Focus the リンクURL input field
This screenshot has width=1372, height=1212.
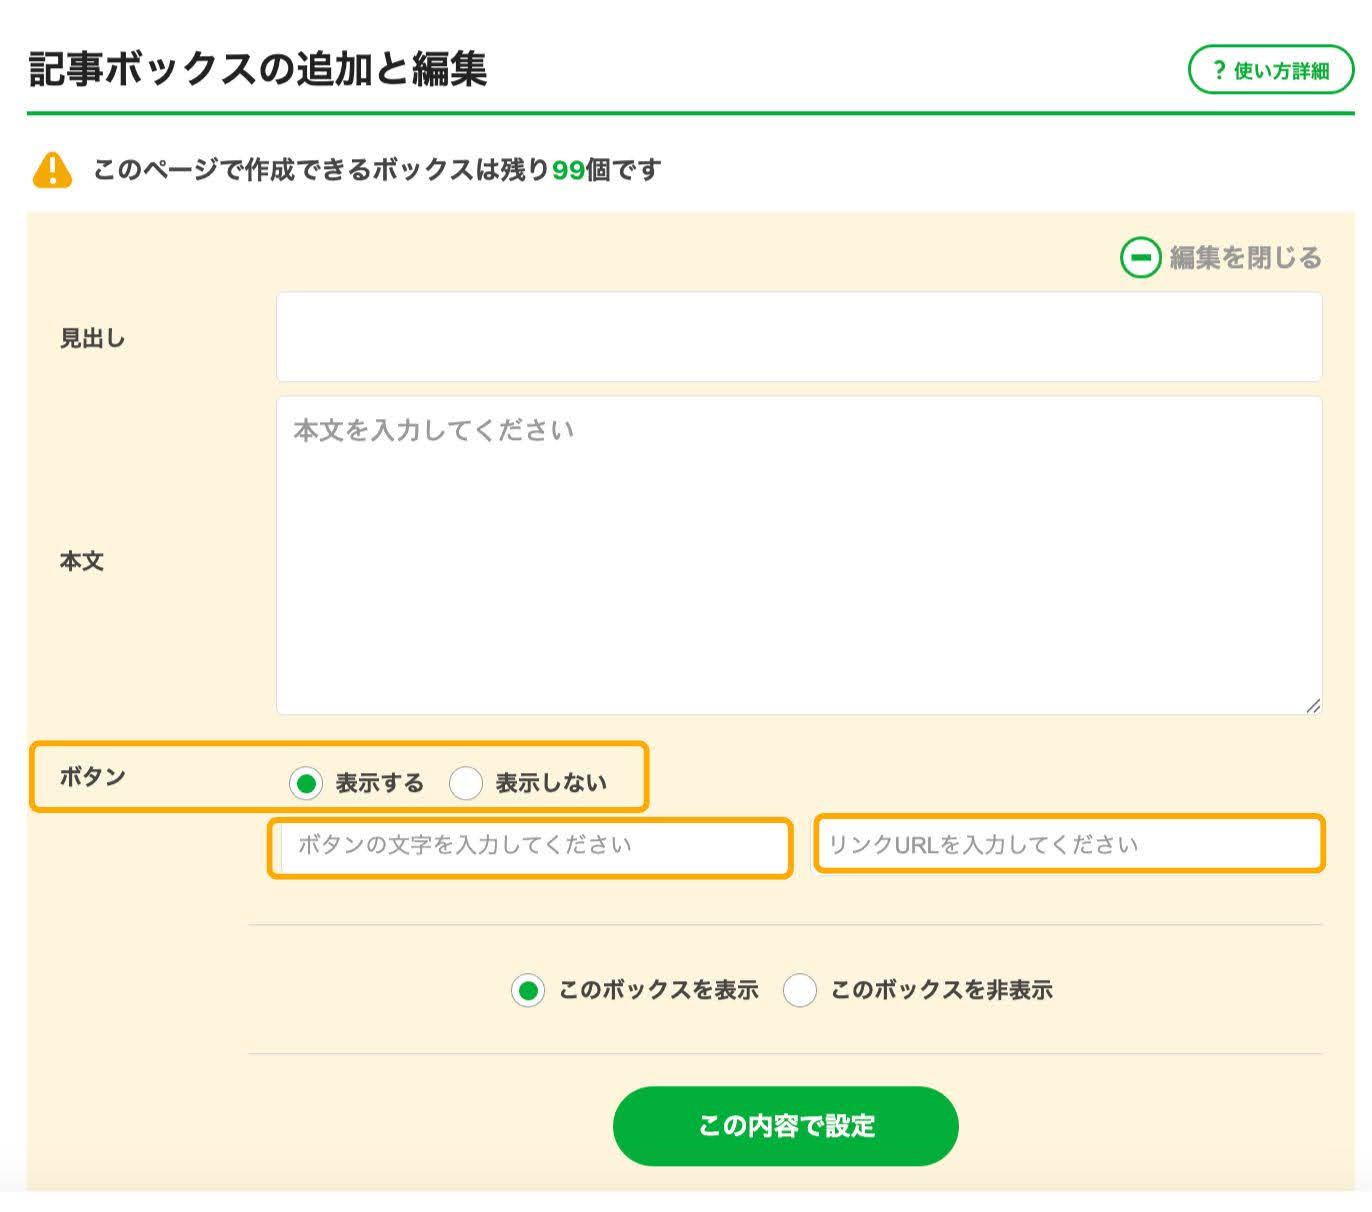tap(1069, 845)
